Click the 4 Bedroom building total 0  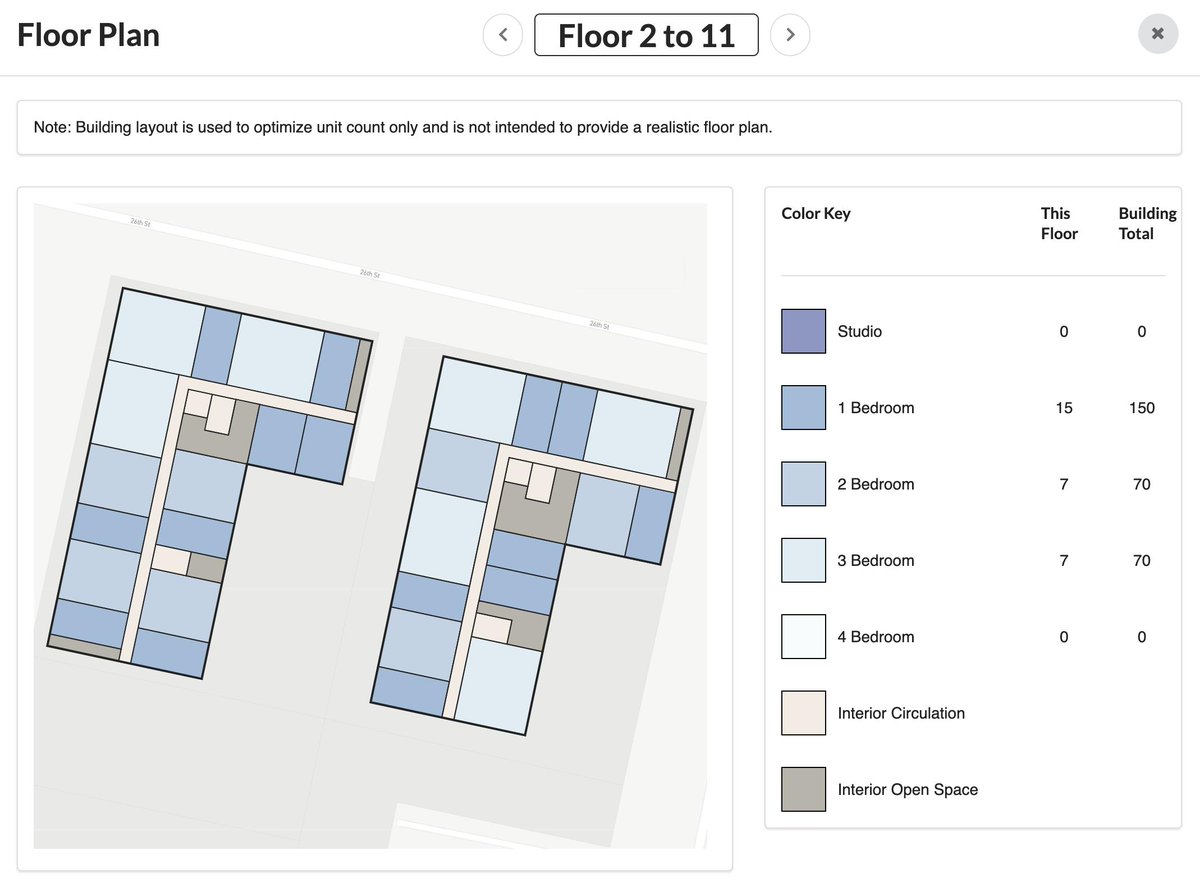click(x=1141, y=637)
